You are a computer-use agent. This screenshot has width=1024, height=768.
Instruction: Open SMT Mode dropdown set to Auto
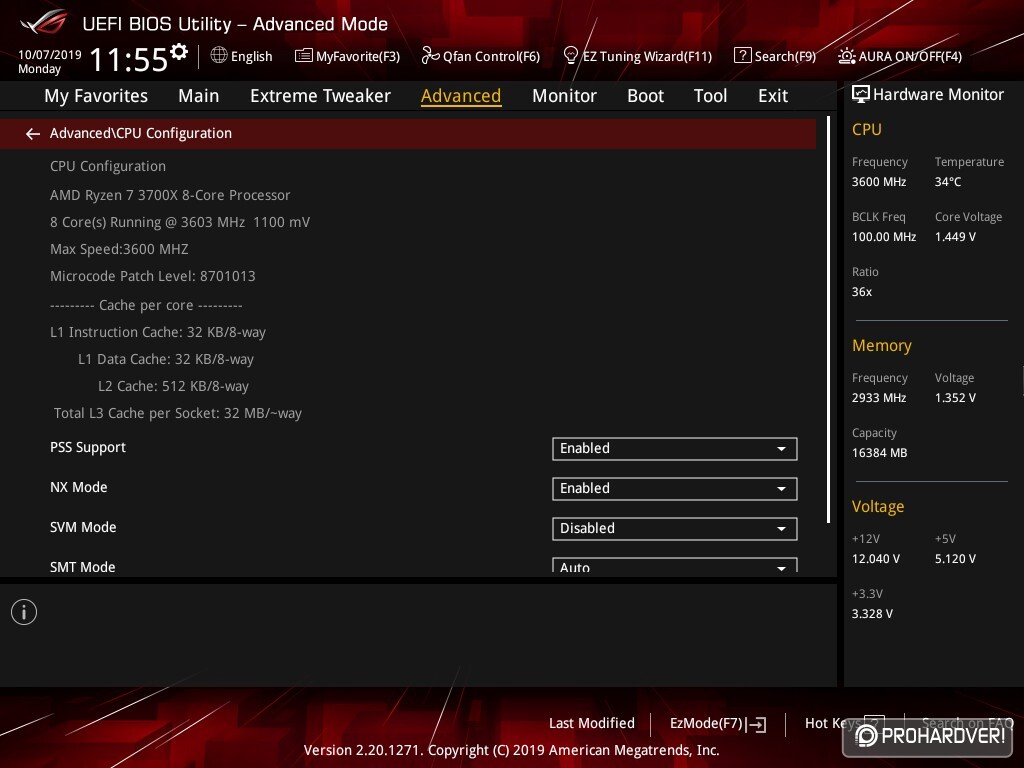pyautogui.click(x=674, y=566)
